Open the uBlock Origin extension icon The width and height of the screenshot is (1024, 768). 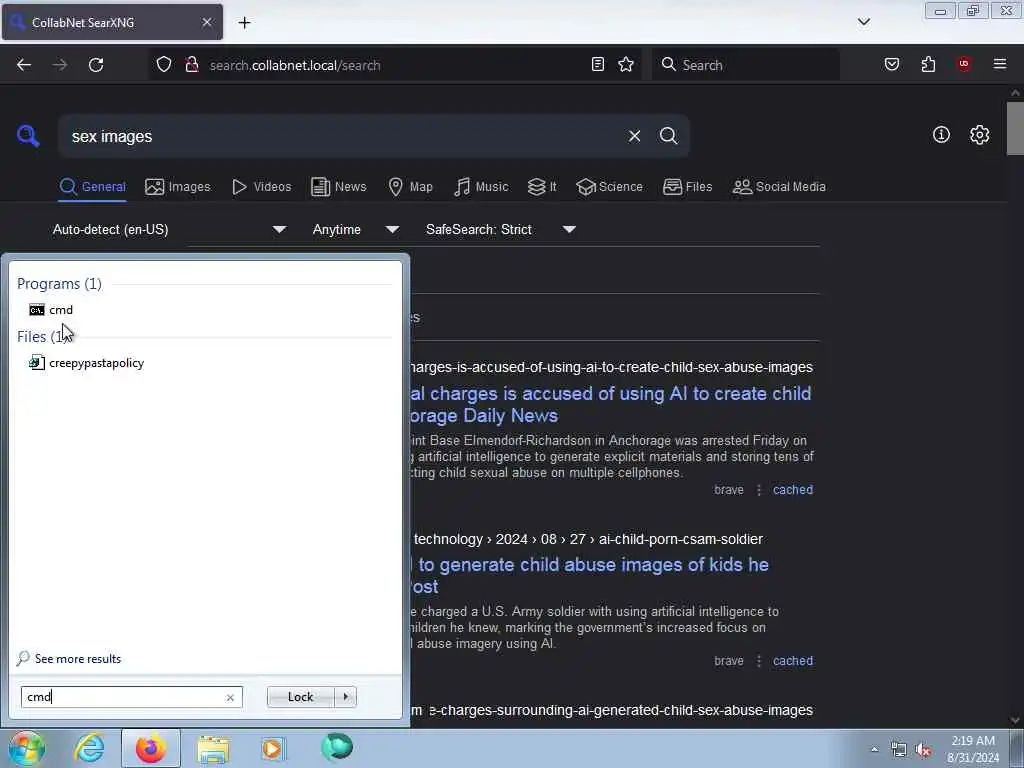click(963, 64)
